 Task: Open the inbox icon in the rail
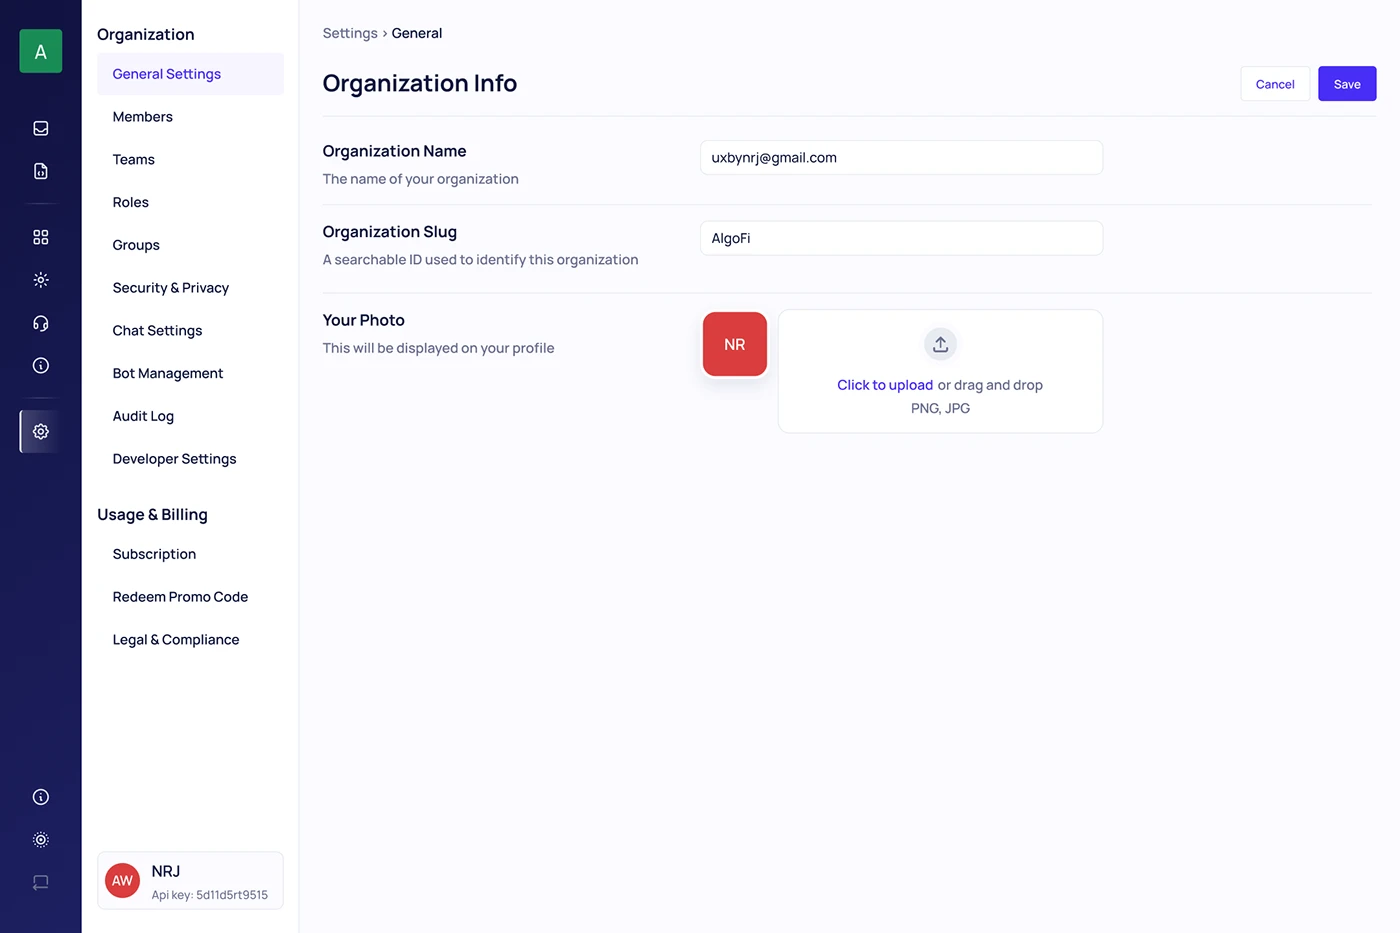pyautogui.click(x=41, y=128)
